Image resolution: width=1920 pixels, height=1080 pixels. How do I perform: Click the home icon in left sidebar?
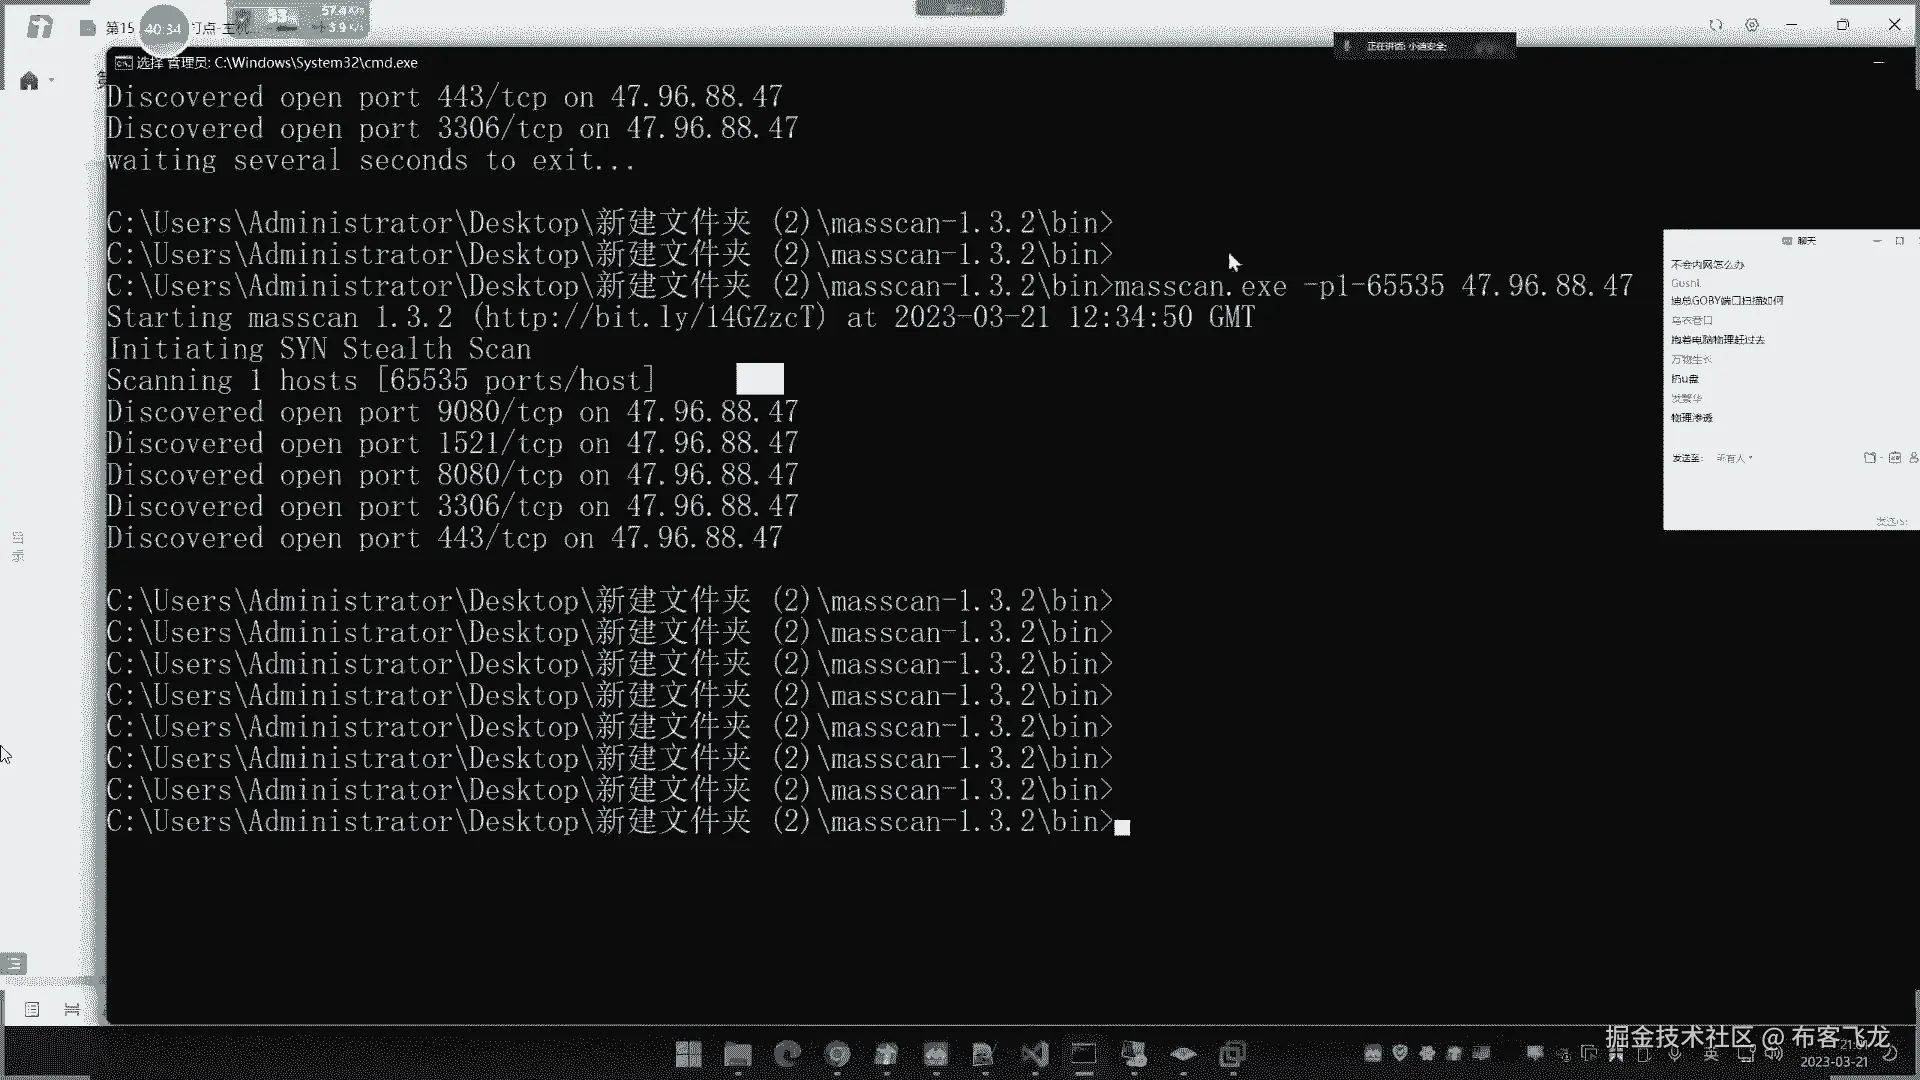tap(28, 81)
